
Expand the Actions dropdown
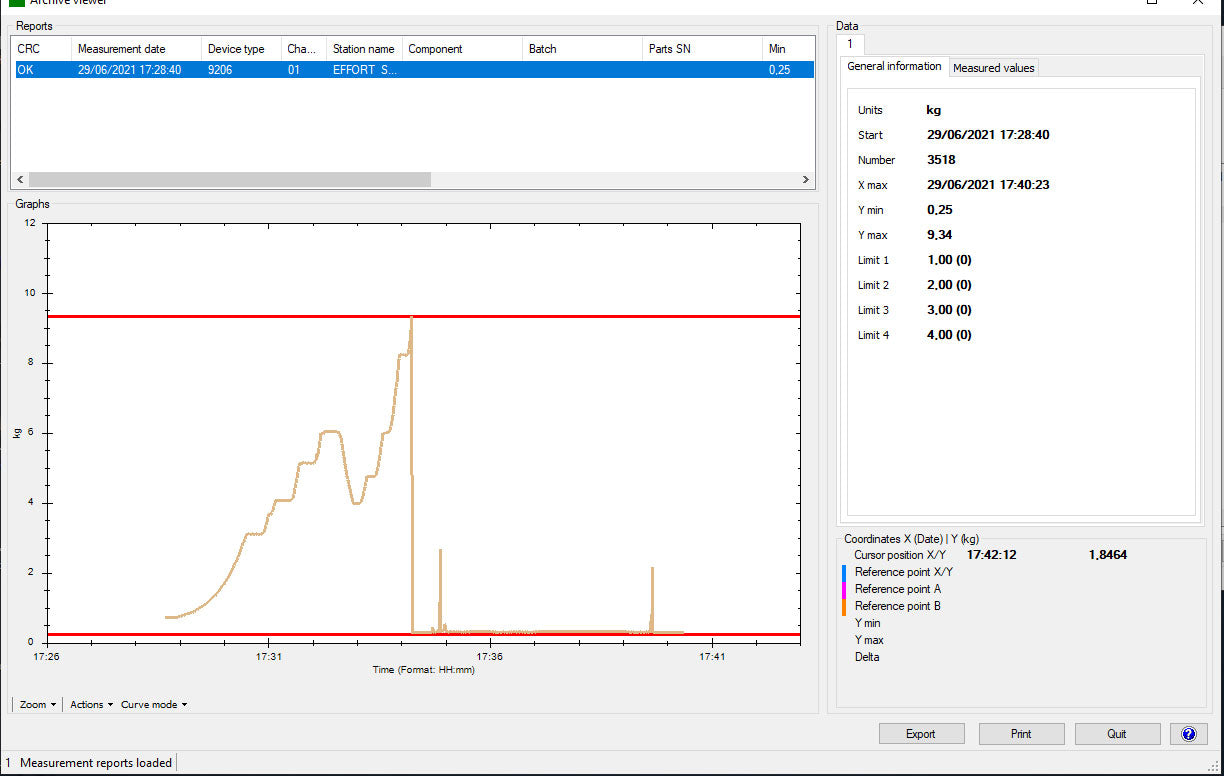coord(91,704)
